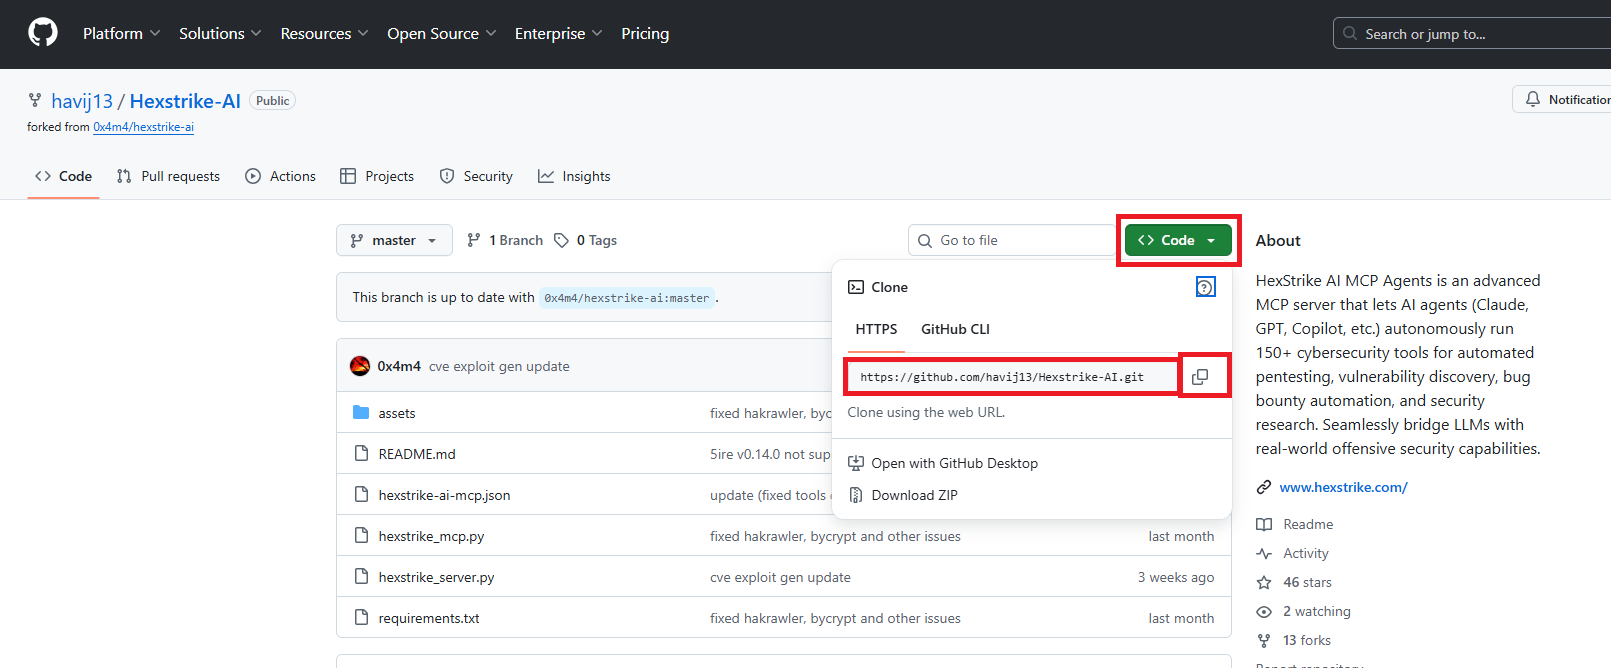Image resolution: width=1611 pixels, height=668 pixels.
Task: Click the GitHub logo icon
Action: click(43, 33)
